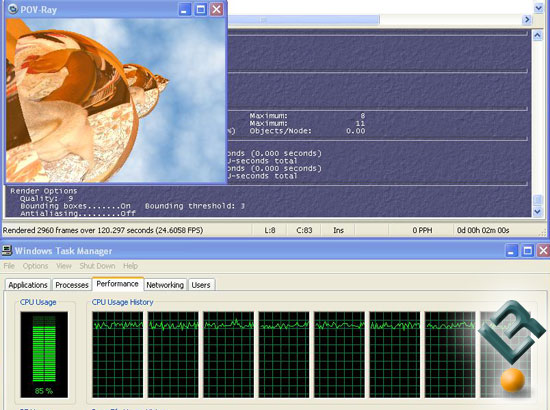Click the horizontal scrollbar thumb near the top
This screenshot has height=410, width=550.
point(303,20)
